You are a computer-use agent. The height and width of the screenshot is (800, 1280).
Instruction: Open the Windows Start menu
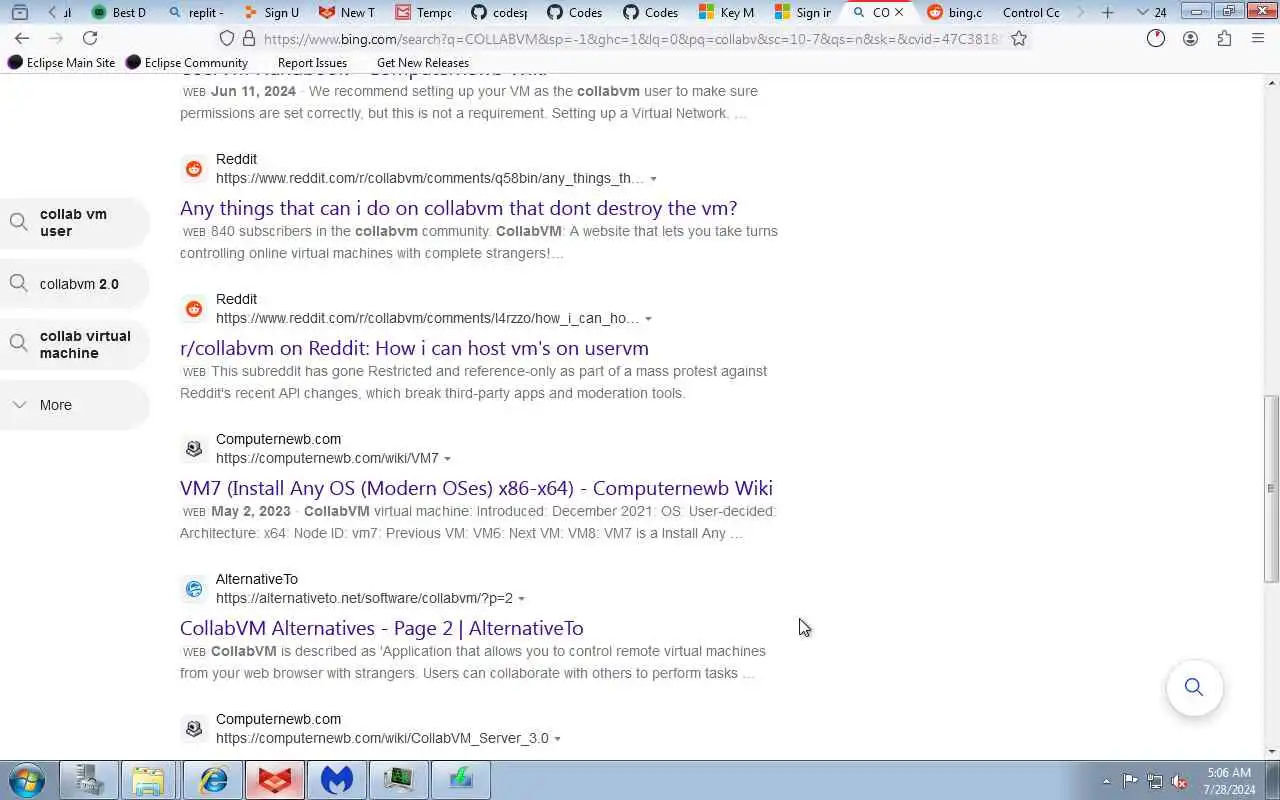tap(27, 780)
